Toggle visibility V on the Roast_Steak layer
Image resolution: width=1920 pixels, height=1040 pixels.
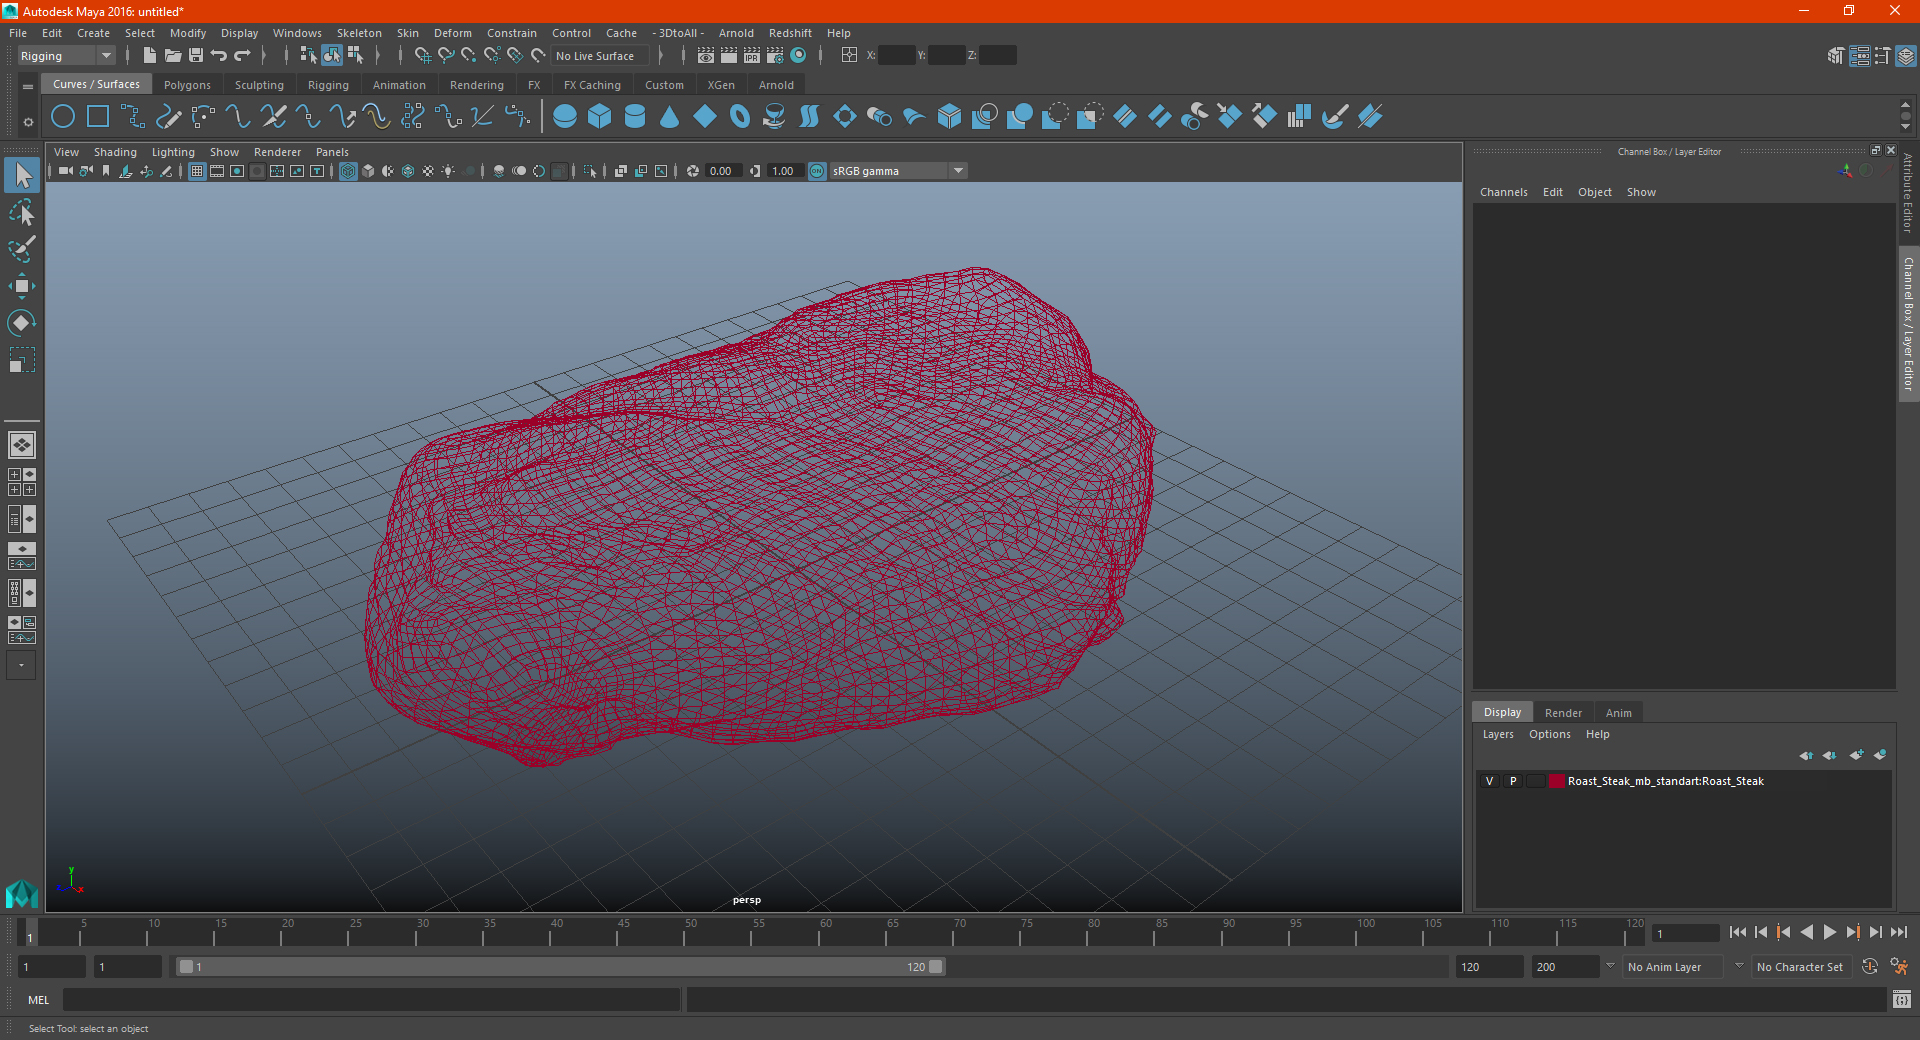[x=1489, y=781]
